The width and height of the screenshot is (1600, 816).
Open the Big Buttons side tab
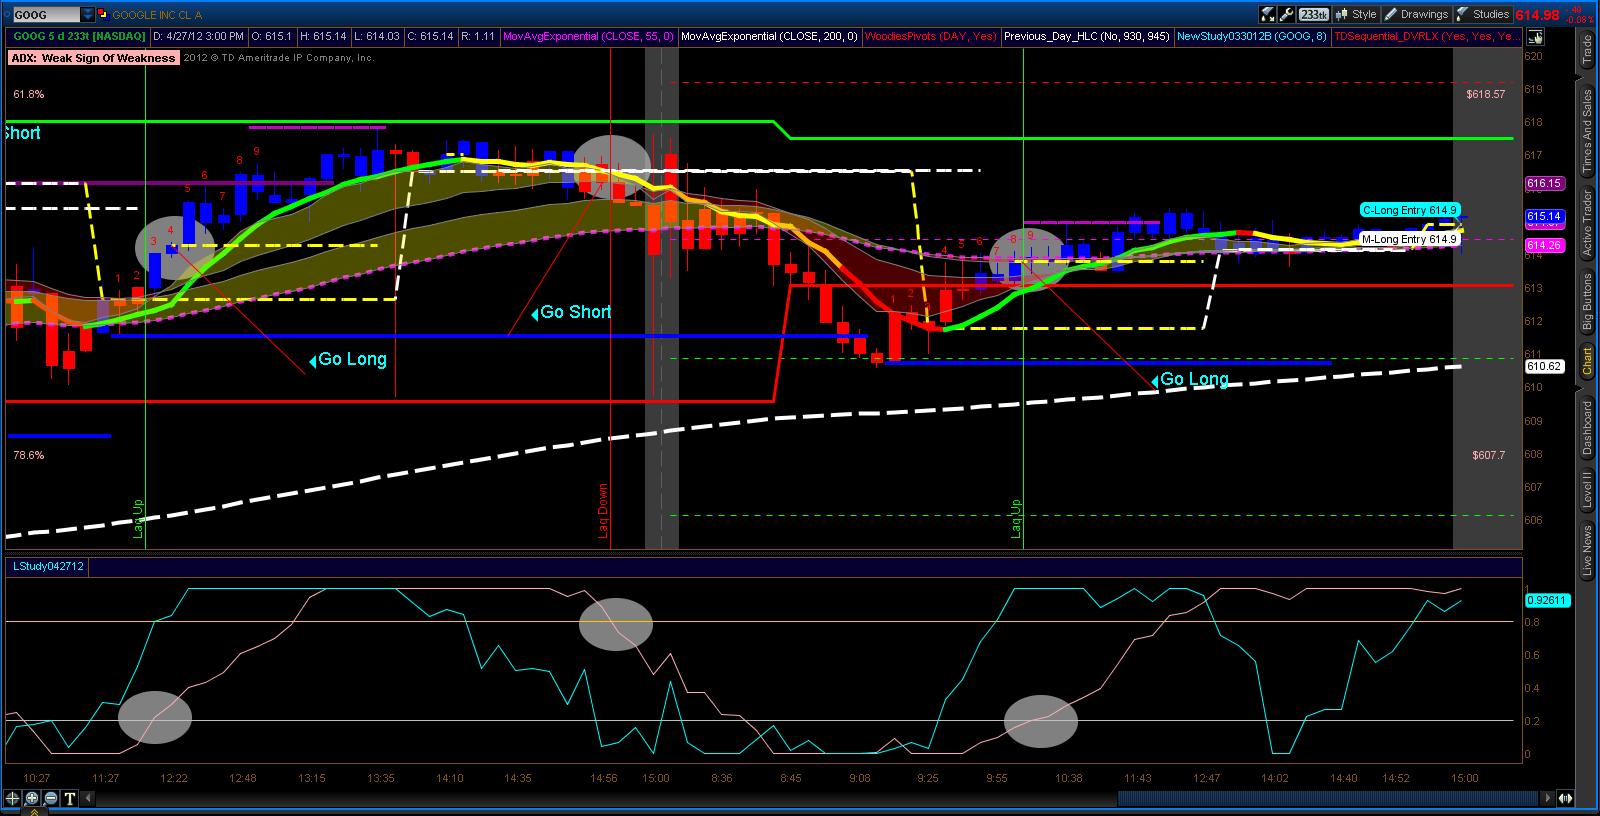(x=1587, y=302)
